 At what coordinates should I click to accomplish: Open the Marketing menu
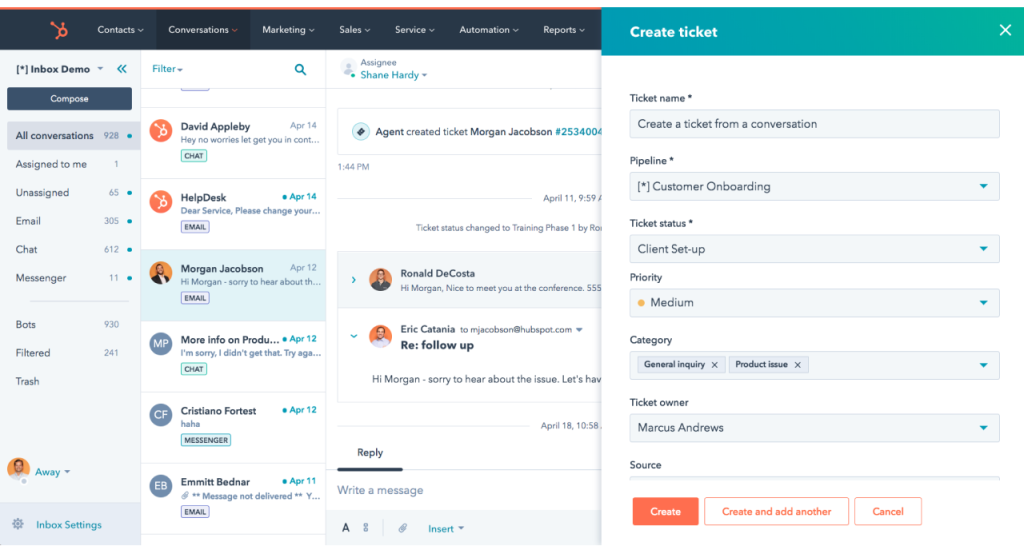point(288,30)
